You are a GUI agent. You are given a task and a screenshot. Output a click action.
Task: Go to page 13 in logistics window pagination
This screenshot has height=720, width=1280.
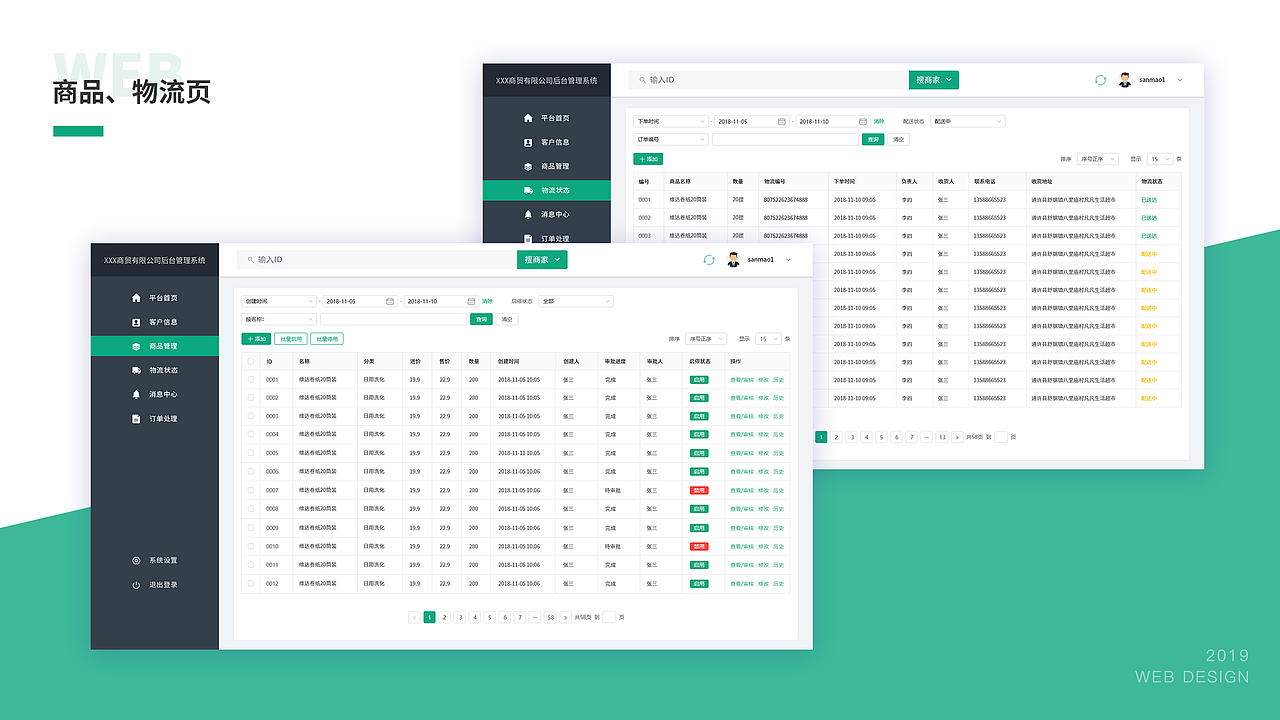click(x=942, y=437)
